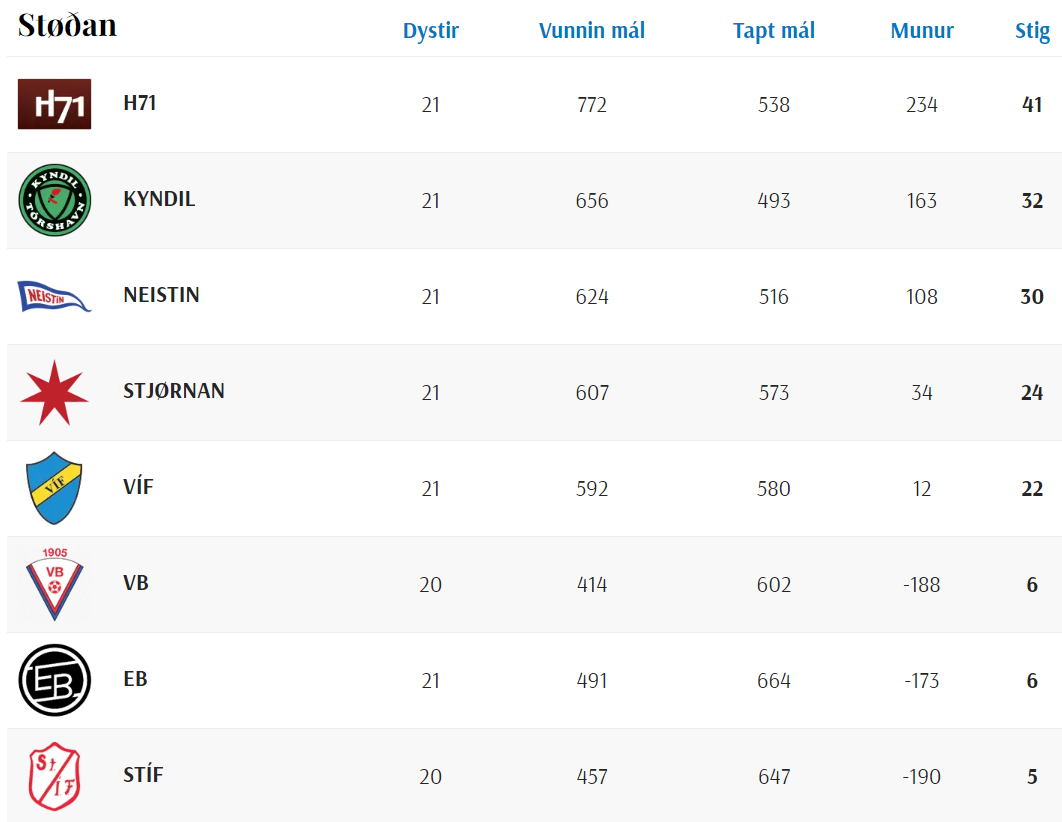Click the STÍF team name
This screenshot has height=822, width=1062.
pos(143,775)
